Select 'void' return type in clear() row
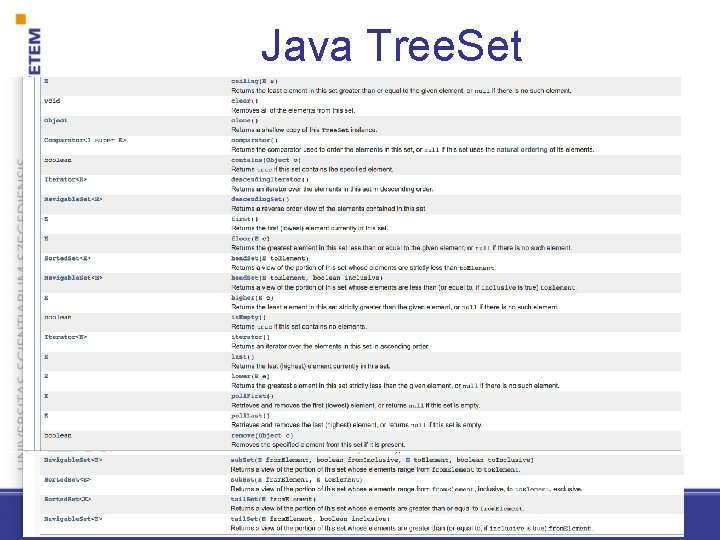Screen dimensions: 720x540 tap(52, 101)
